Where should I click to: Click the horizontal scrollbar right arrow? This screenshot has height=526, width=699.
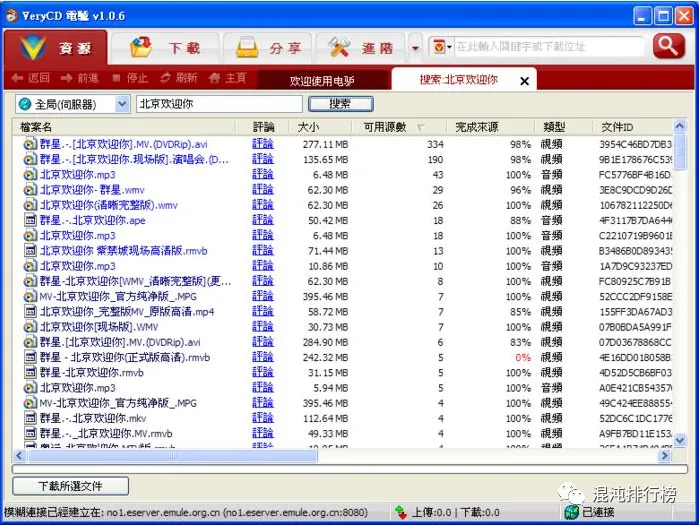click(x=665, y=455)
